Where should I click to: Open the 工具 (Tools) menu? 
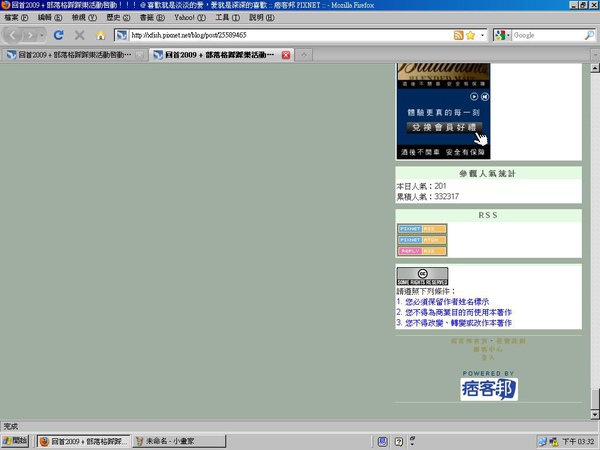pyautogui.click(x=227, y=18)
